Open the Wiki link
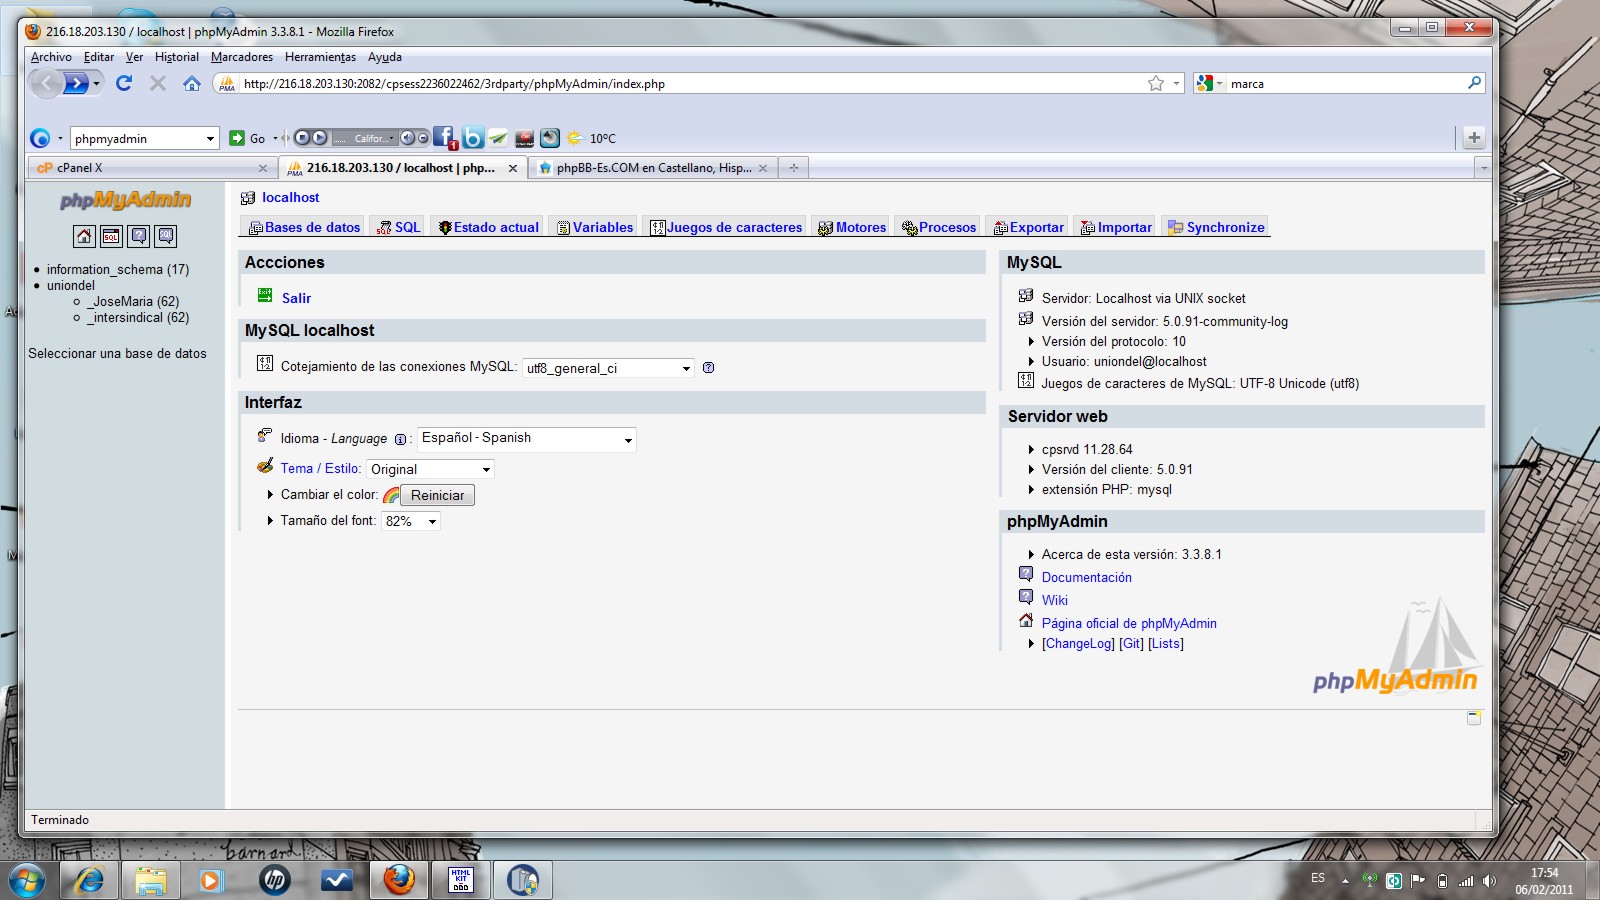The image size is (1600, 900). tap(1055, 600)
